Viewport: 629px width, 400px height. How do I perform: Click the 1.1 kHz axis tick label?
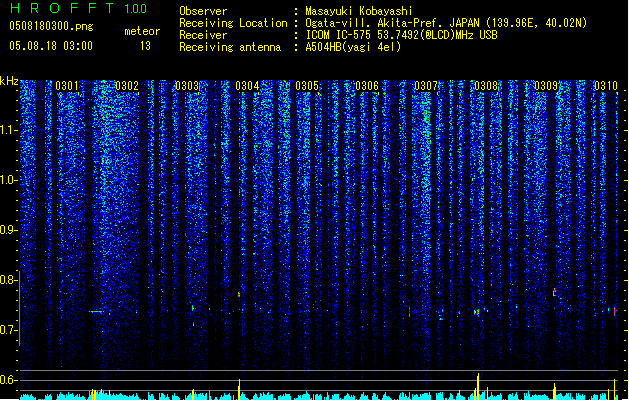pyautogui.click(x=9, y=130)
